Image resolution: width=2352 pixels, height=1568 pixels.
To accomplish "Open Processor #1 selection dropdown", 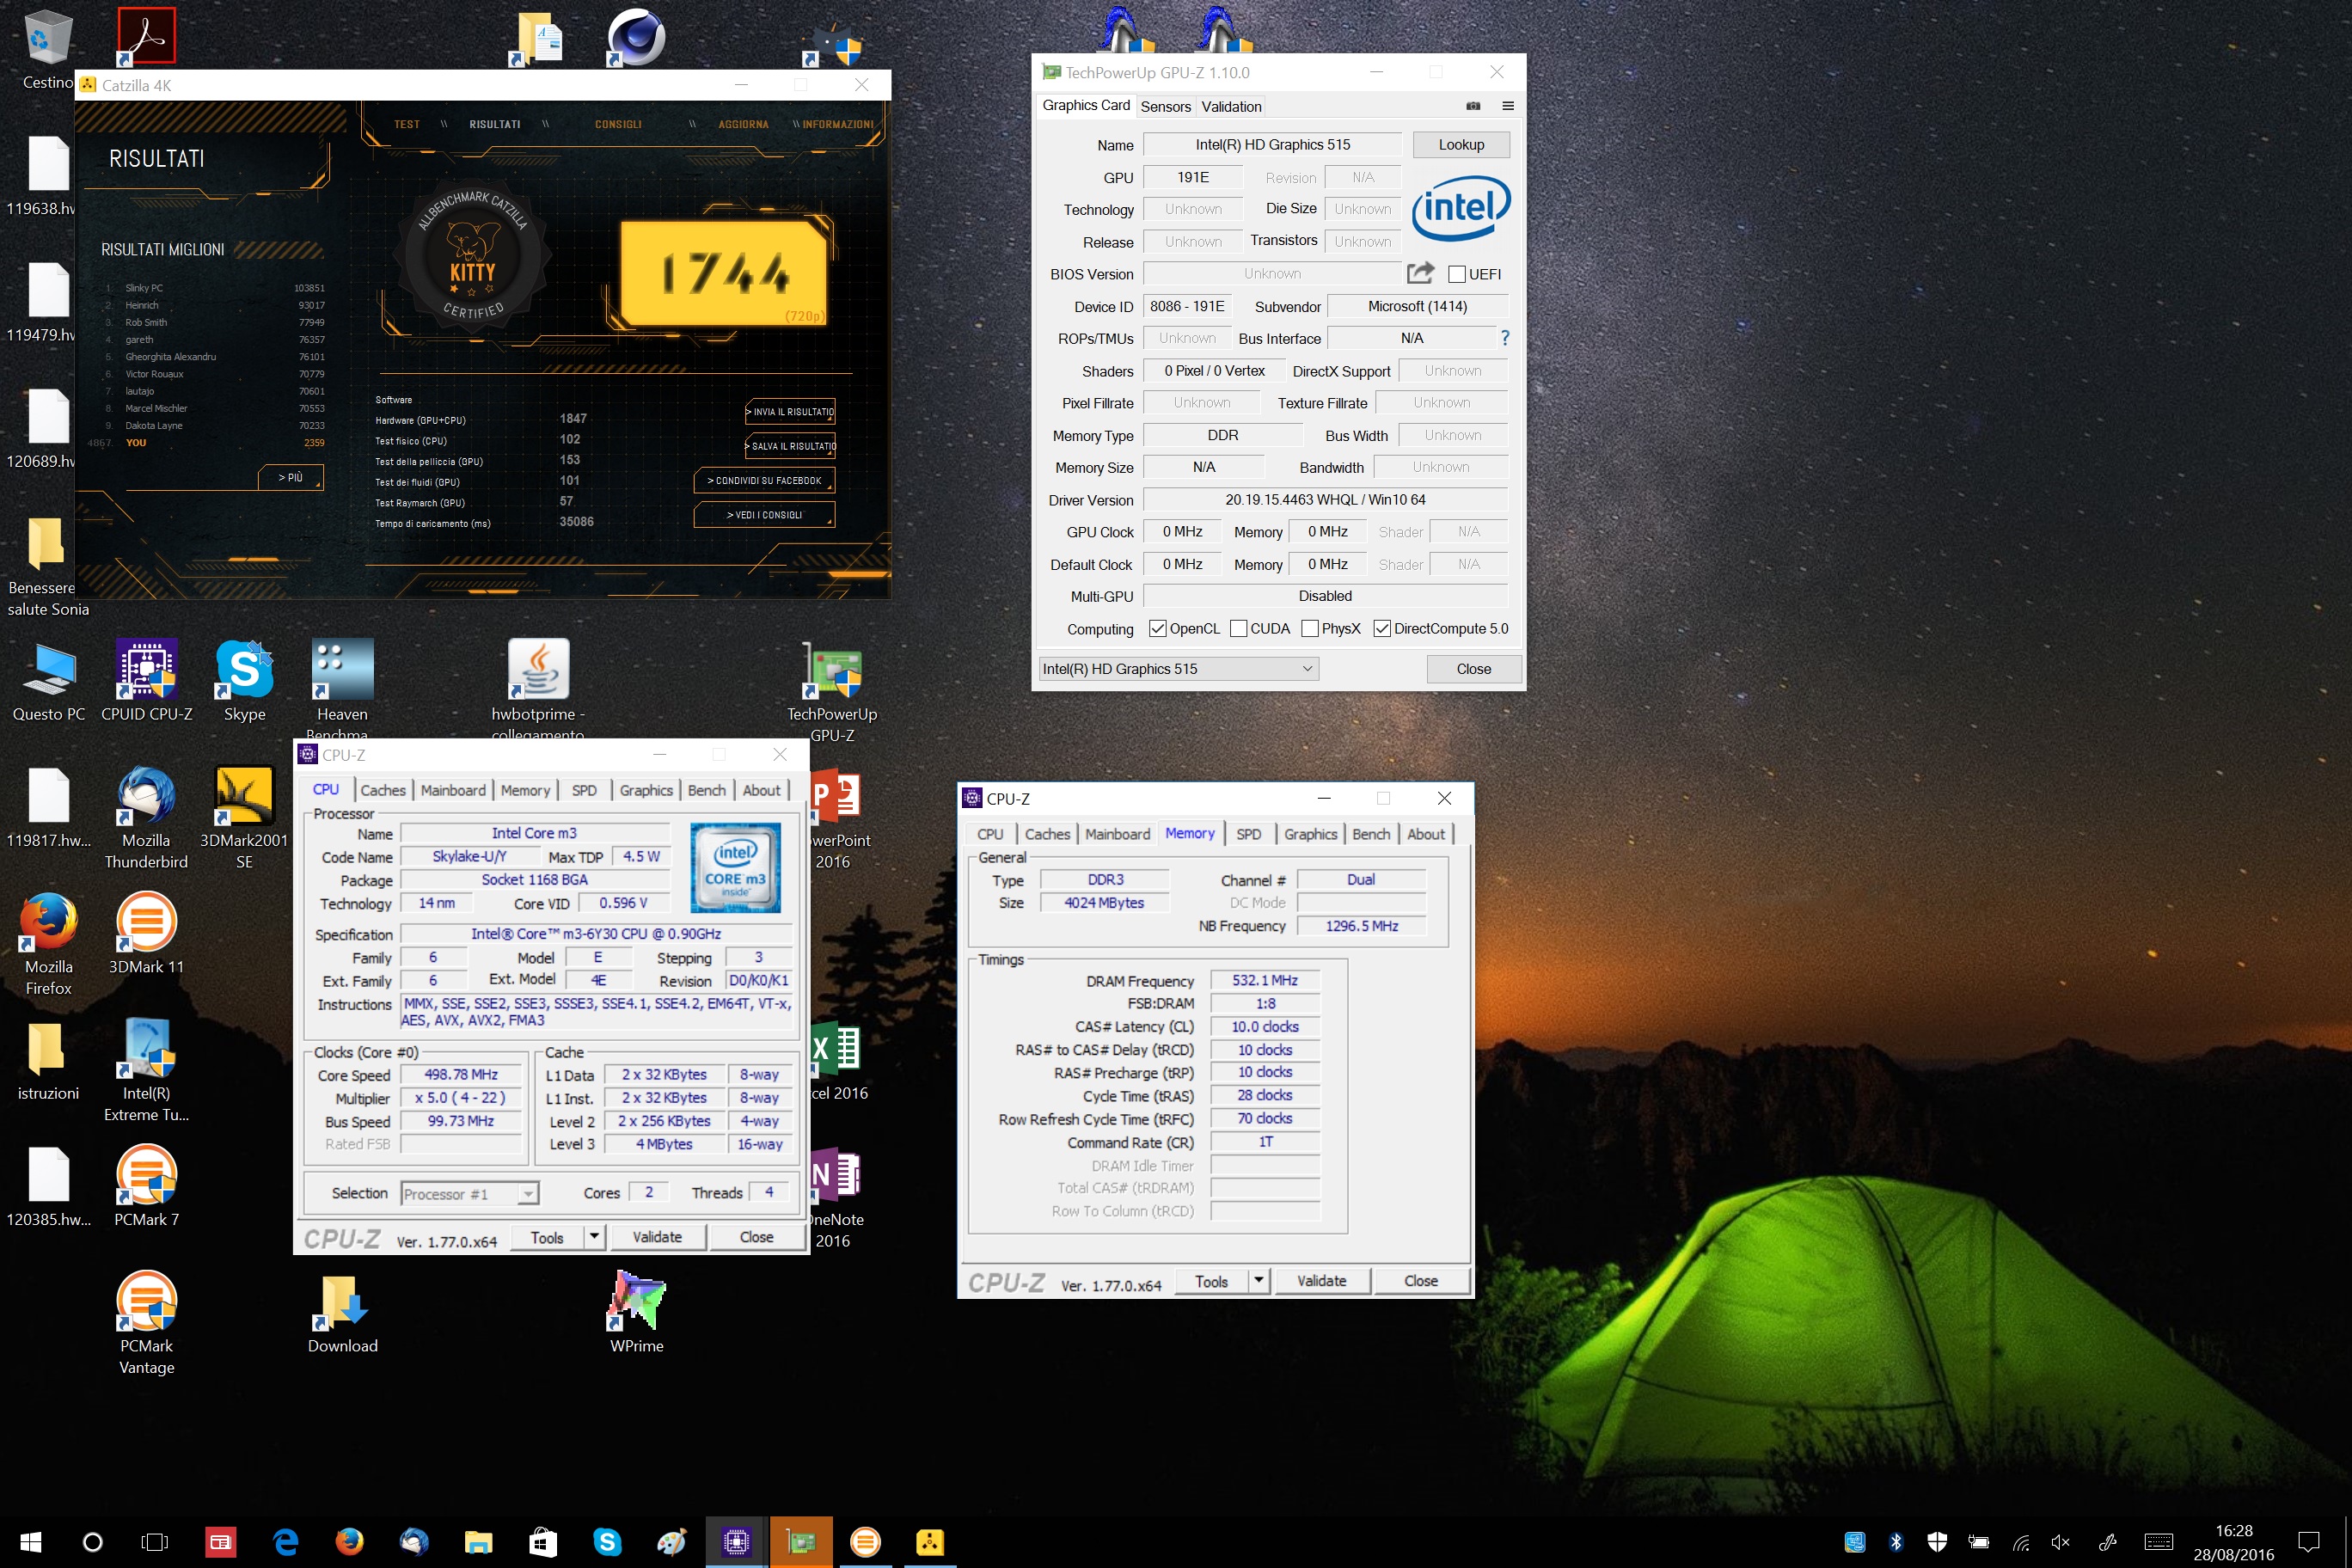I will click(x=470, y=1193).
